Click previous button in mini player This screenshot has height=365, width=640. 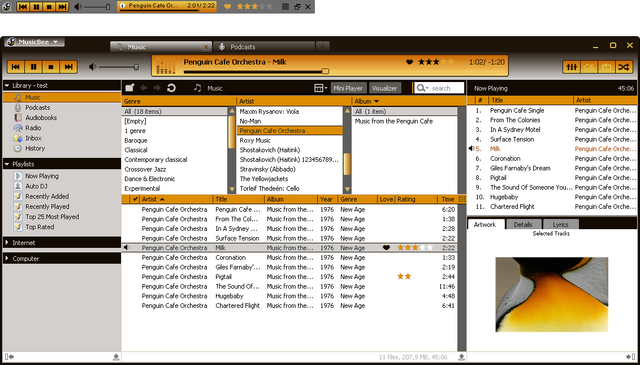[x=23, y=7]
